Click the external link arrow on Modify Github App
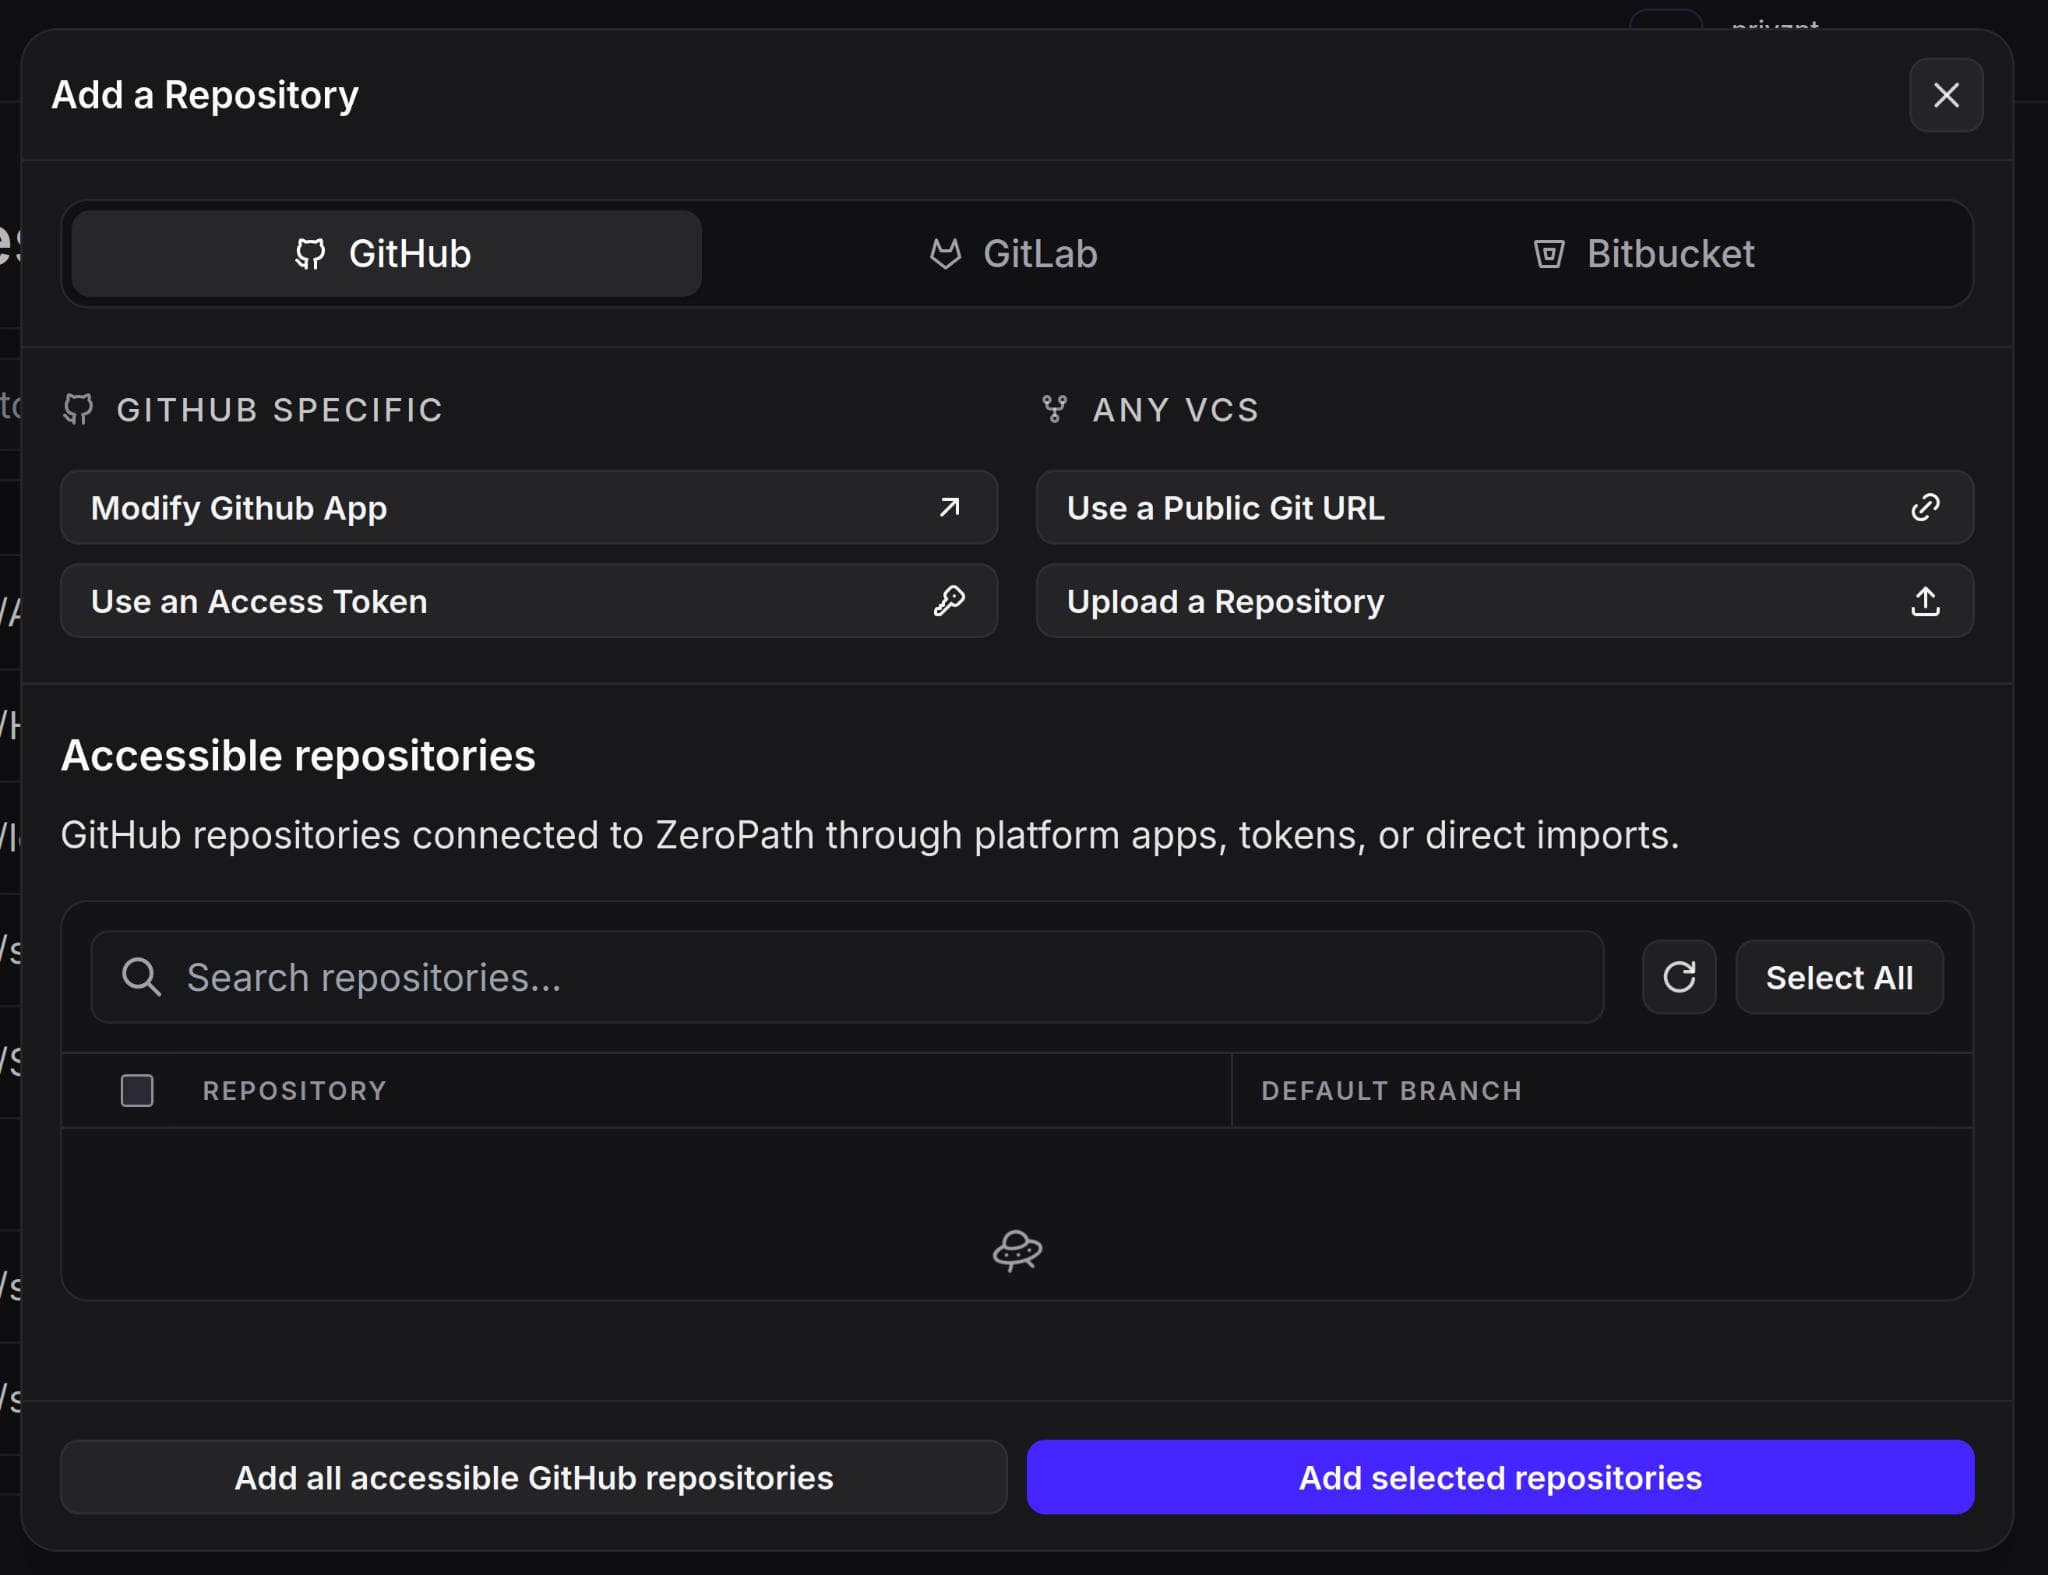The height and width of the screenshot is (1575, 2048). click(949, 507)
